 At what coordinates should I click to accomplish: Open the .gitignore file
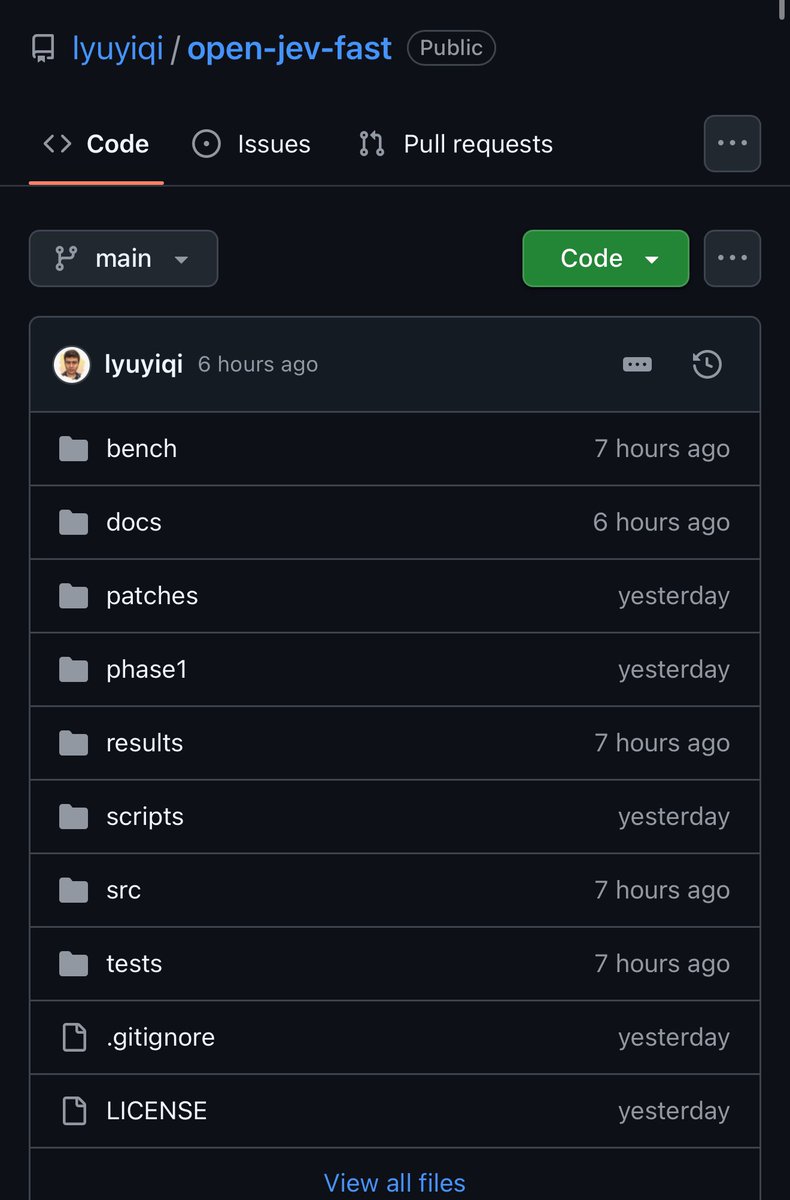coord(160,1037)
